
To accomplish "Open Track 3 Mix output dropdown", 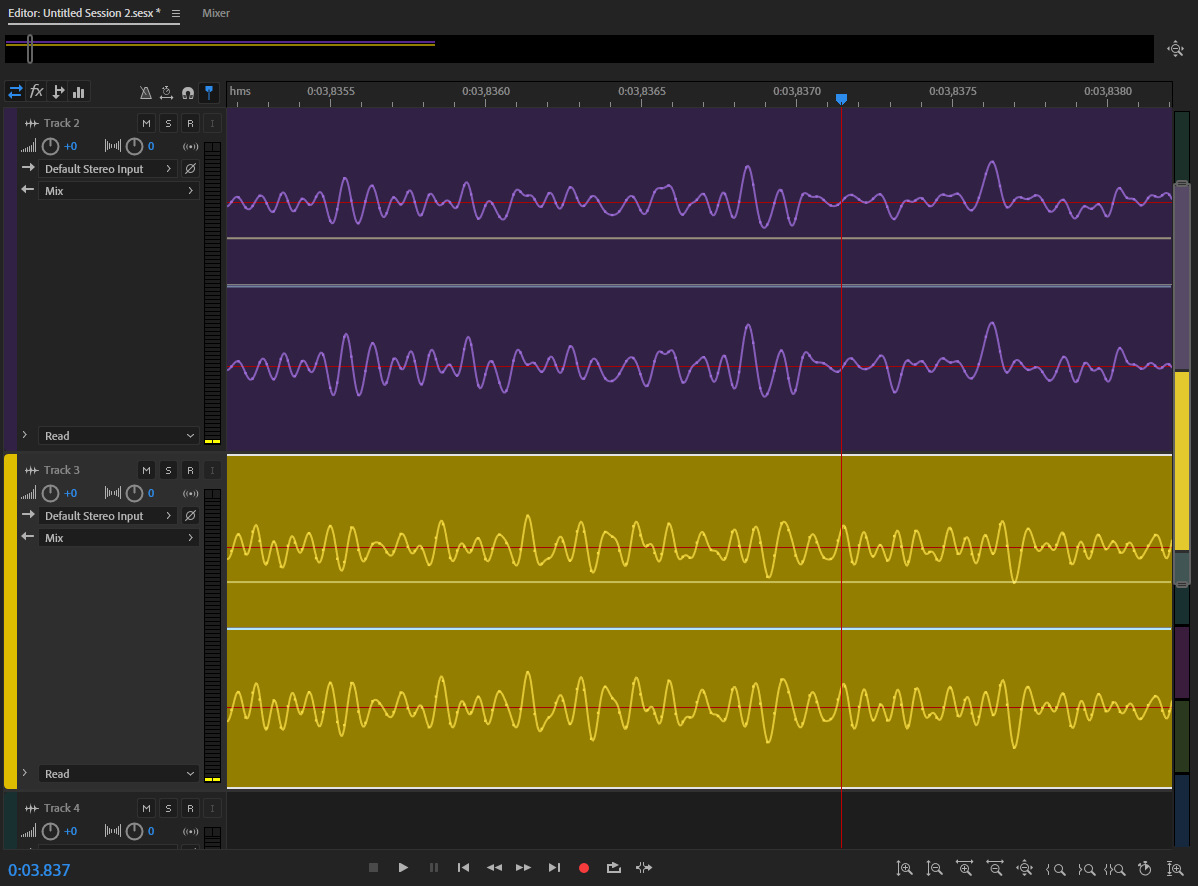I will (118, 538).
